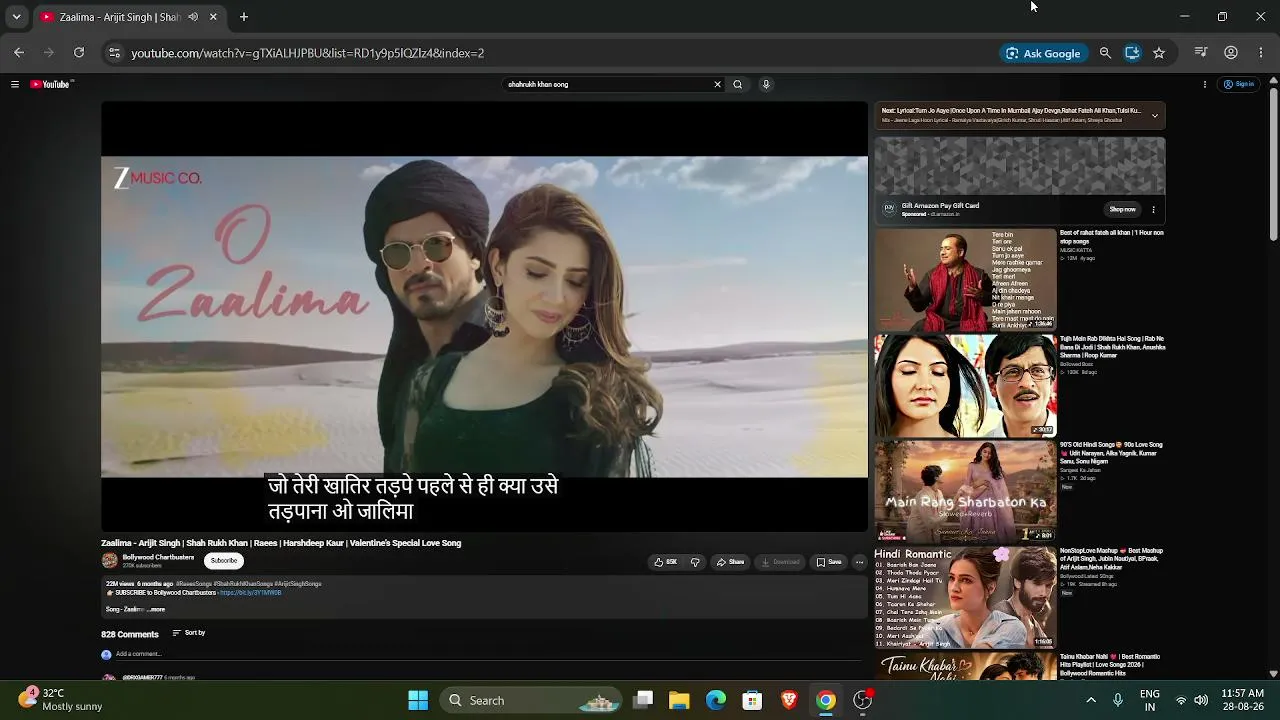Save the video to a playlist
The width and height of the screenshot is (1280, 720).
coord(829,562)
